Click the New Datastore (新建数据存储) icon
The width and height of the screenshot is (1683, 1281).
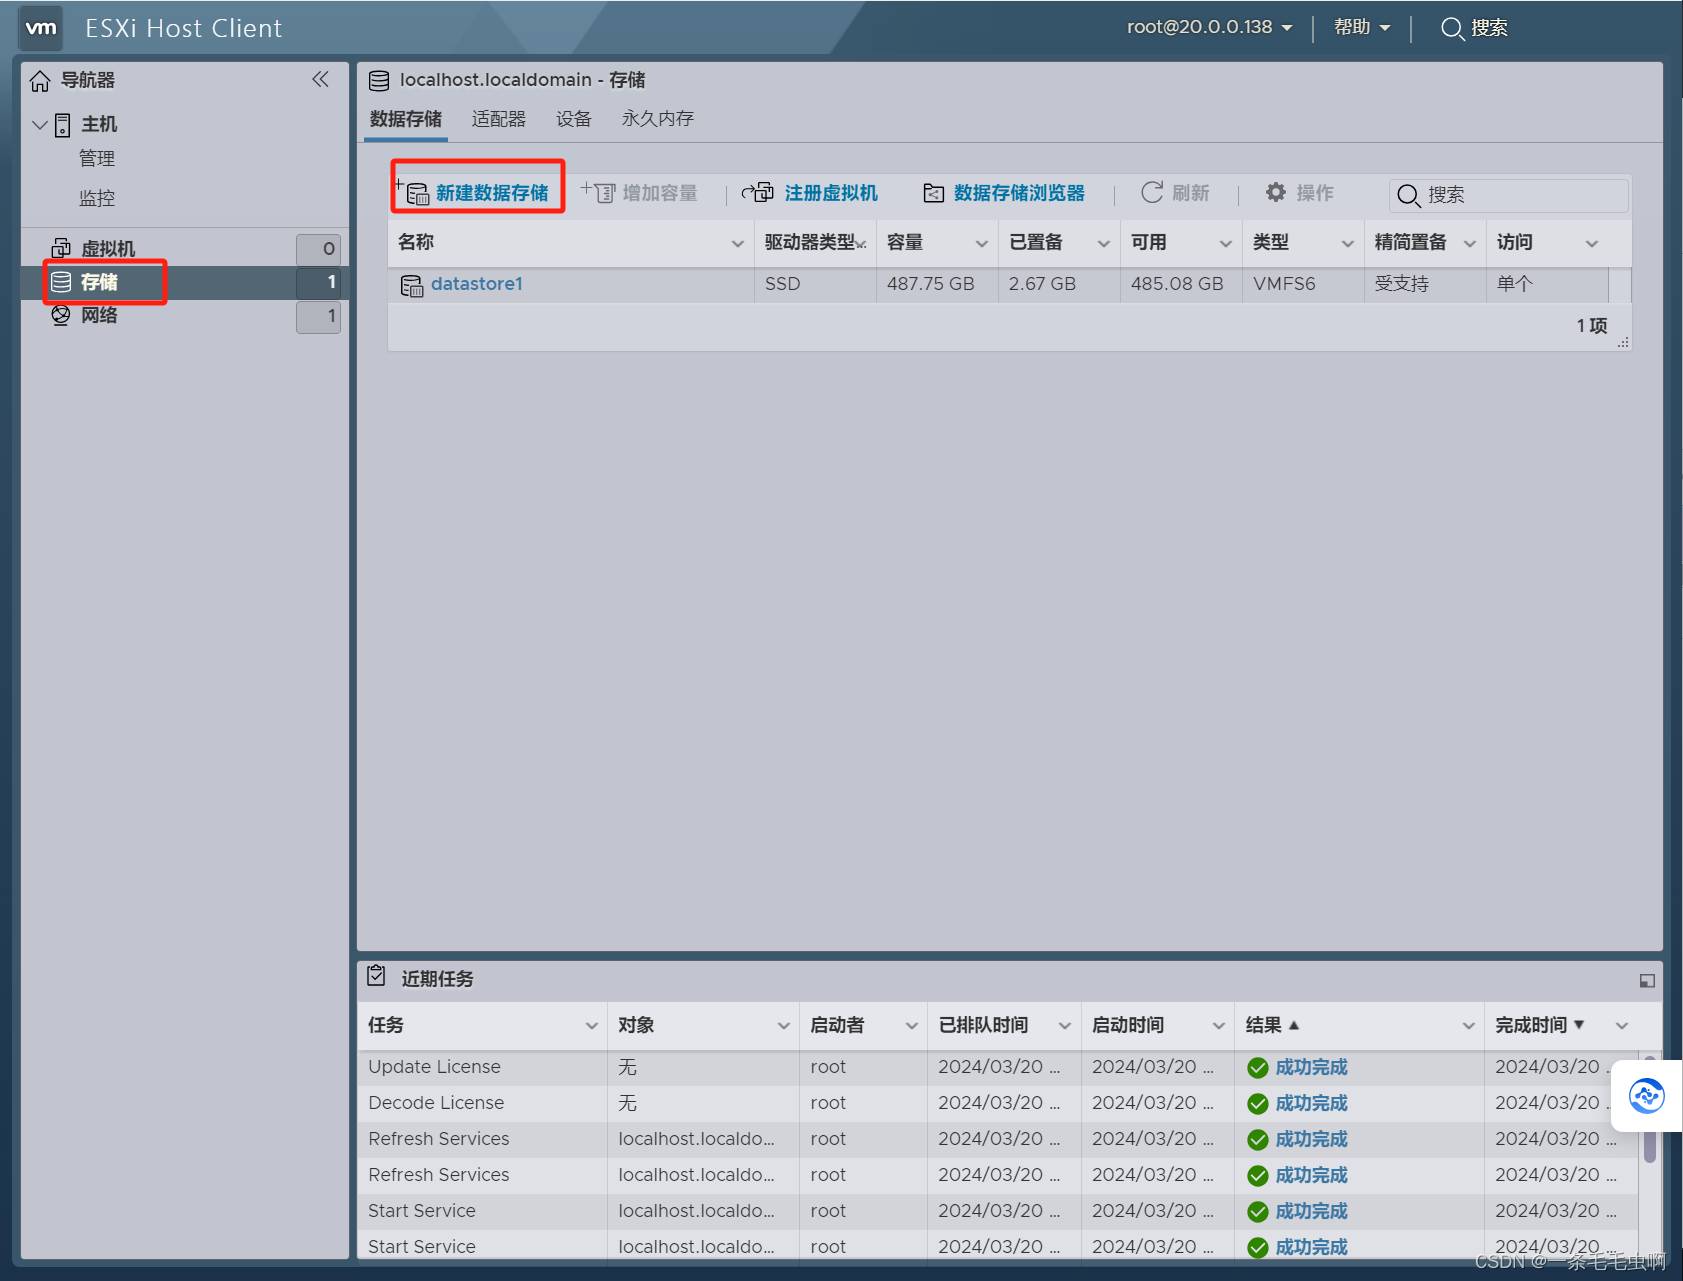pos(414,193)
